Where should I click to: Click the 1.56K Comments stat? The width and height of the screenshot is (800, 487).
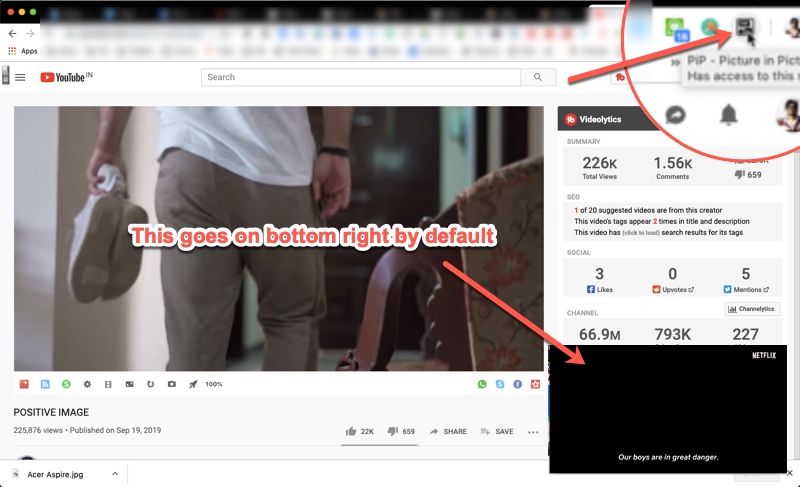(672, 168)
